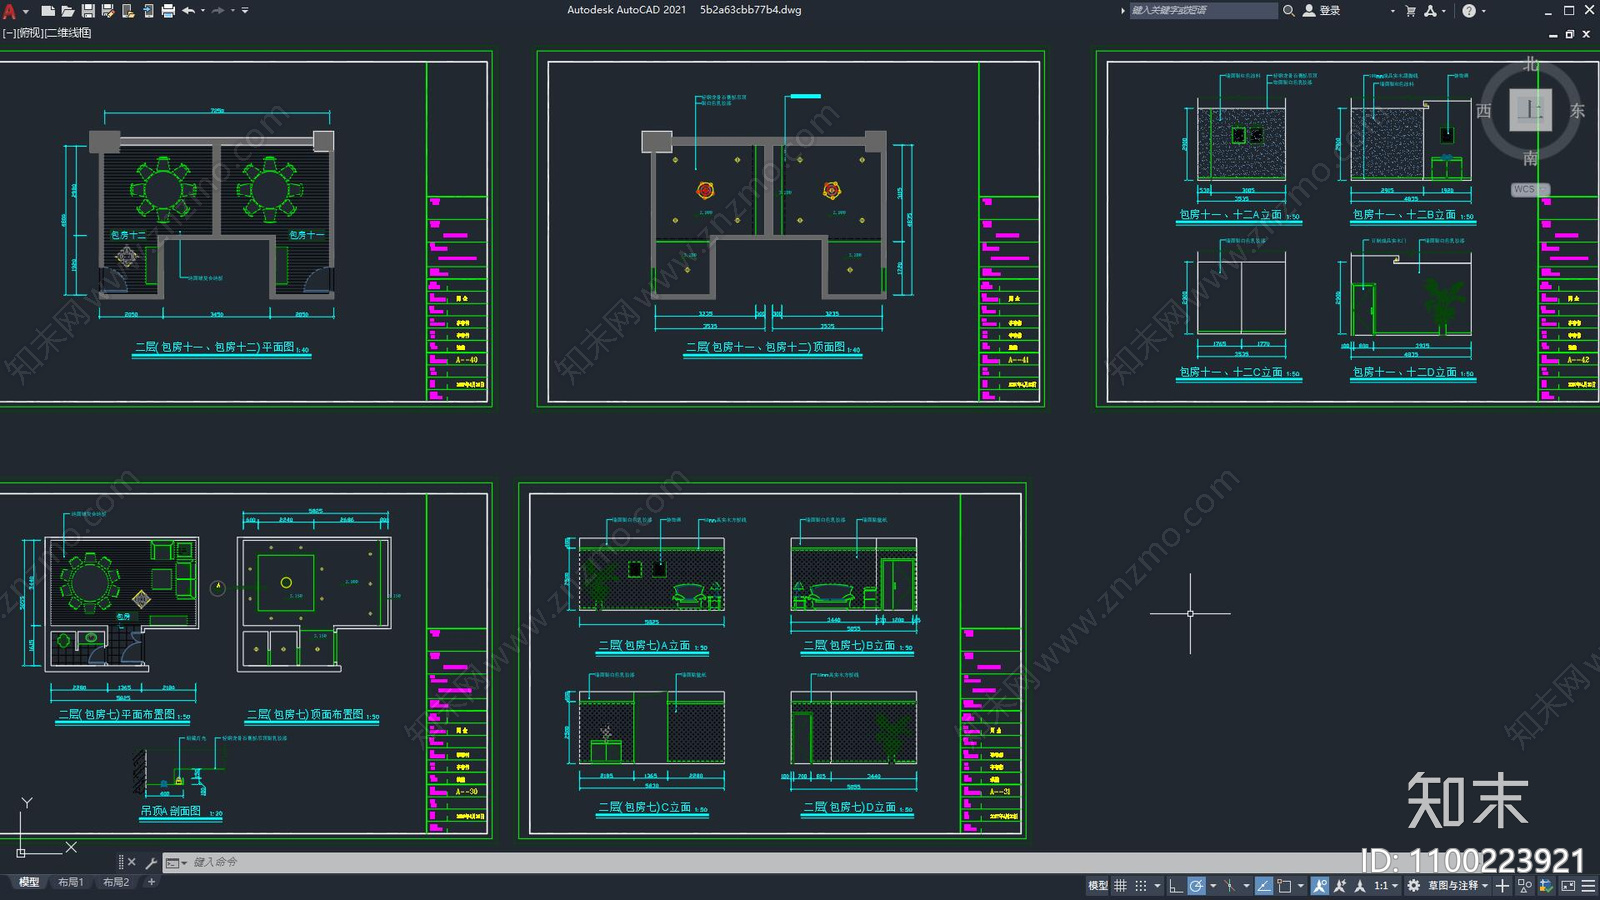The image size is (1600, 900).
Task: Toggle ortho mode icon in status bar
Action: [1176, 886]
